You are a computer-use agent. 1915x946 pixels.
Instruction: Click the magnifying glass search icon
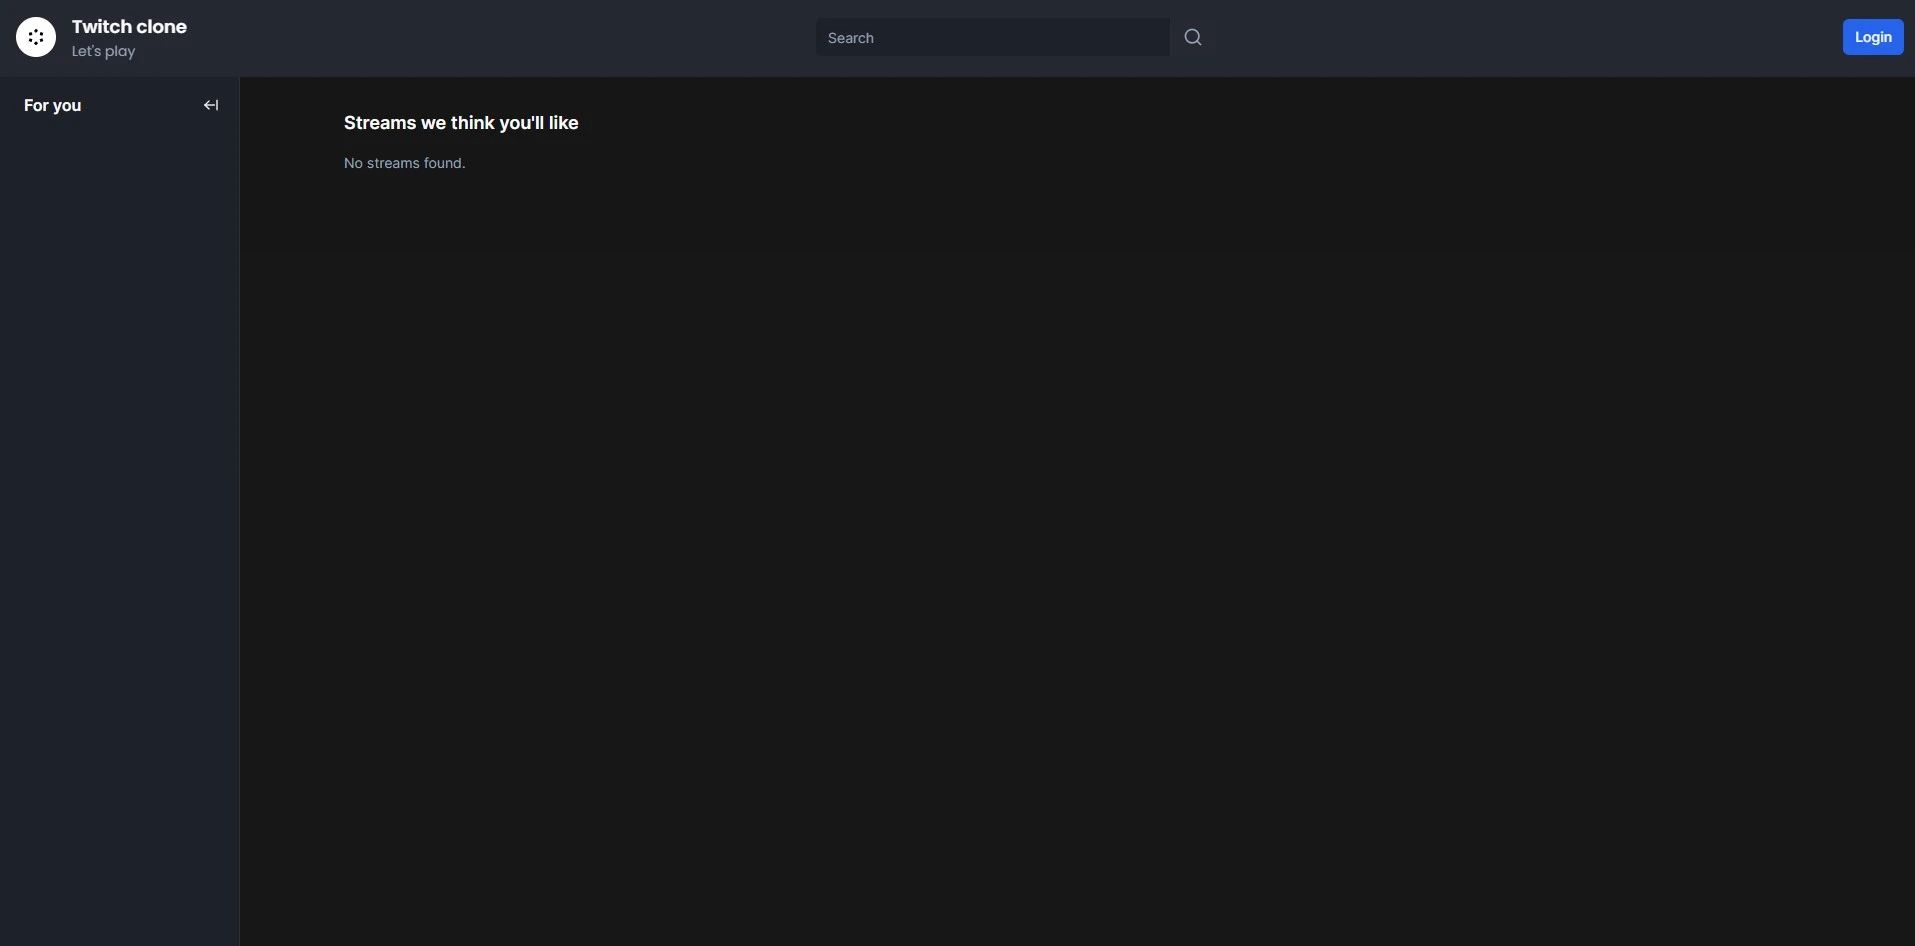pyautogui.click(x=1193, y=37)
